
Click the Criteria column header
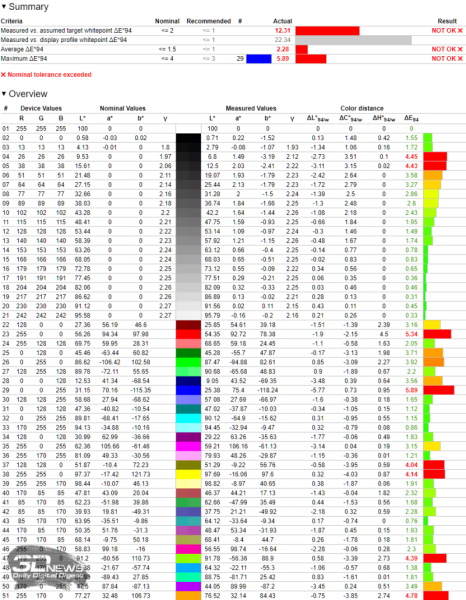click(11, 21)
